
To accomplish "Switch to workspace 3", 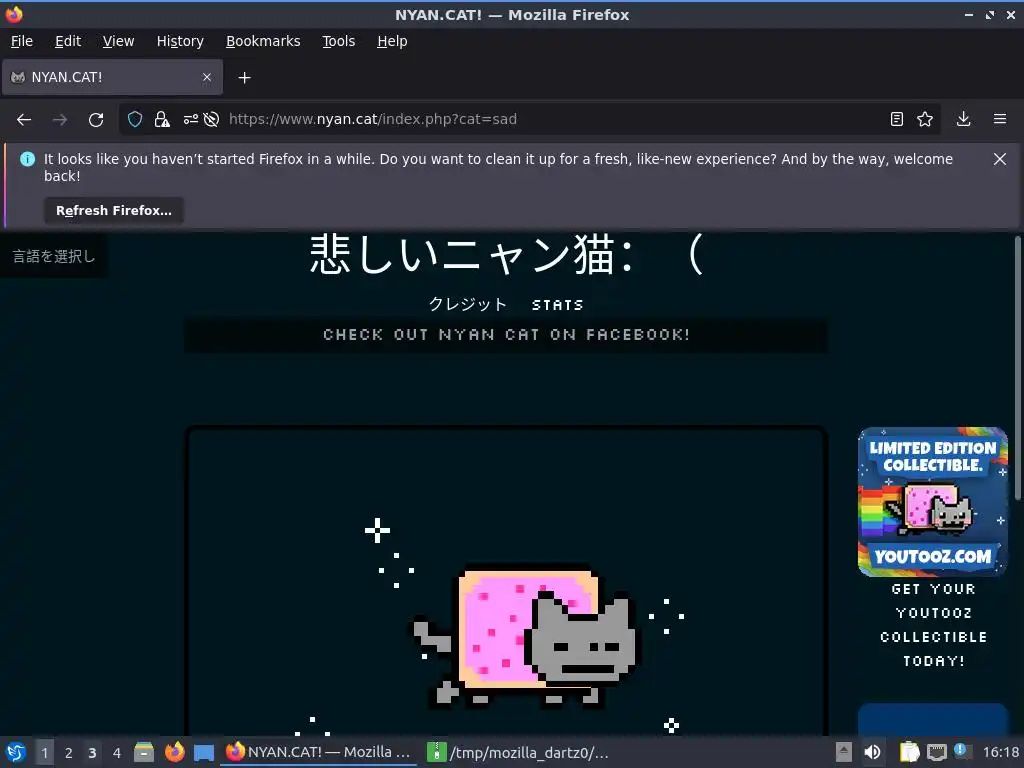I will click(x=92, y=752).
